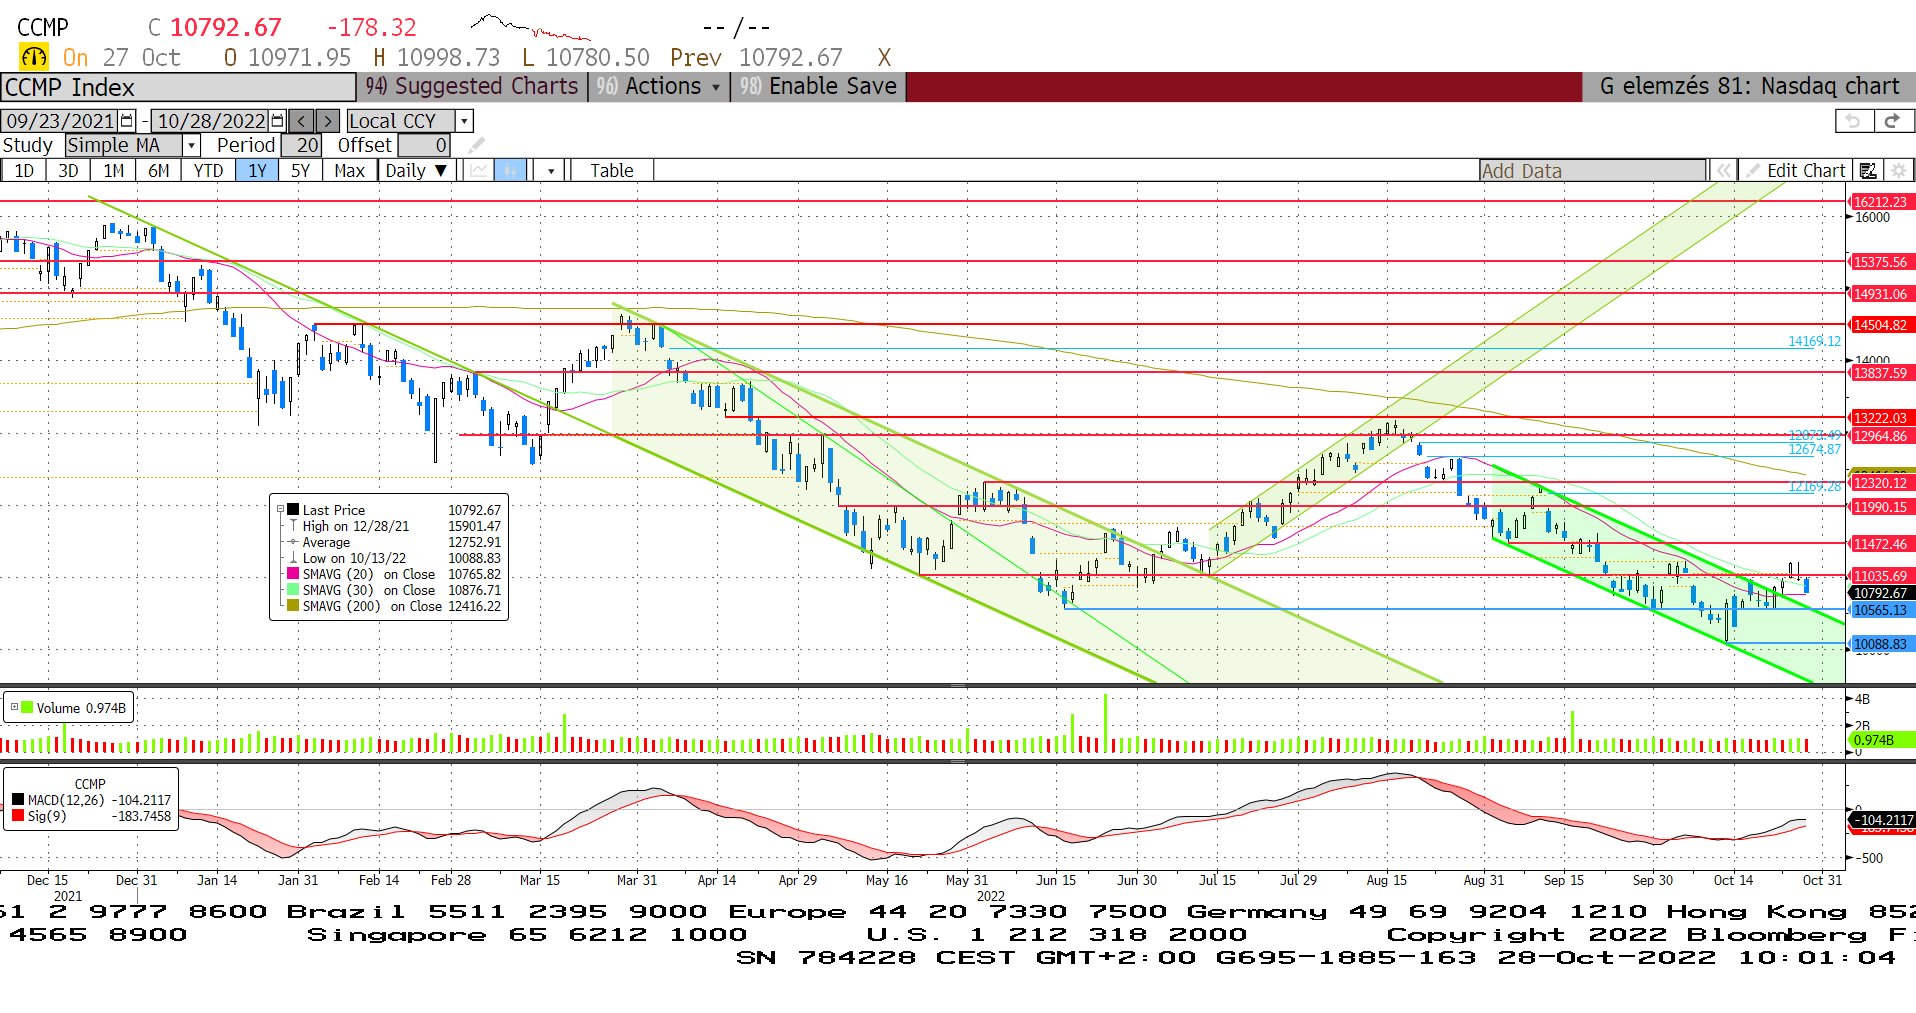Select the 6M range tab
Image resolution: width=1916 pixels, height=1013 pixels.
click(x=159, y=170)
